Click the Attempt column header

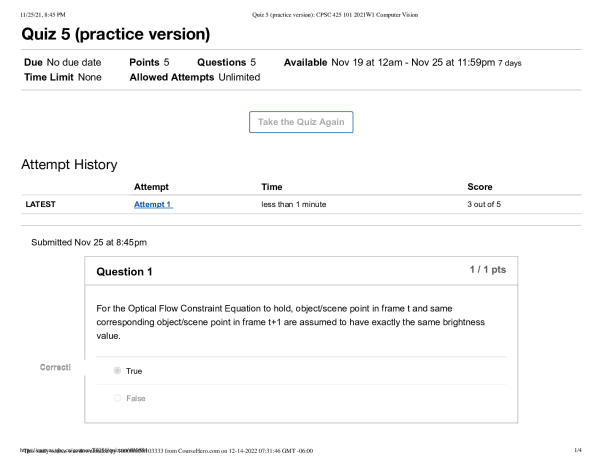pos(151,187)
